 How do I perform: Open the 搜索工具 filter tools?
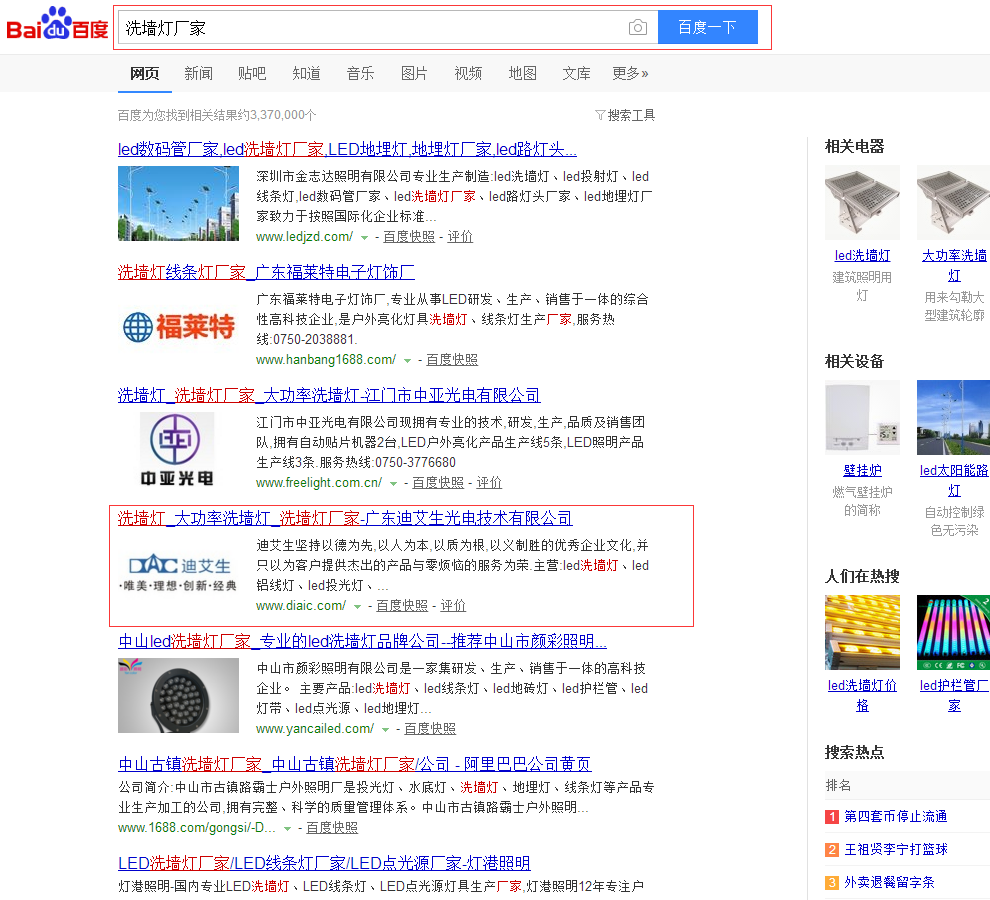625,115
